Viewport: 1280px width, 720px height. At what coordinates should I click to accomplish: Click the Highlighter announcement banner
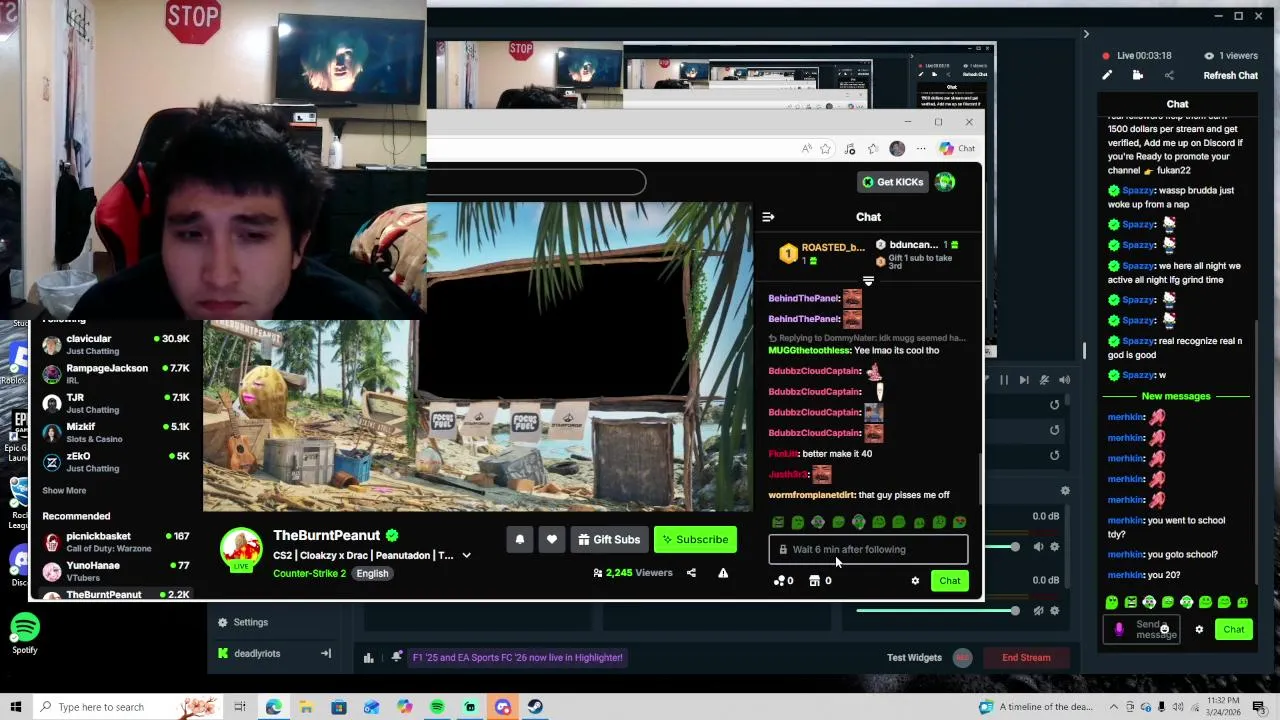click(517, 658)
